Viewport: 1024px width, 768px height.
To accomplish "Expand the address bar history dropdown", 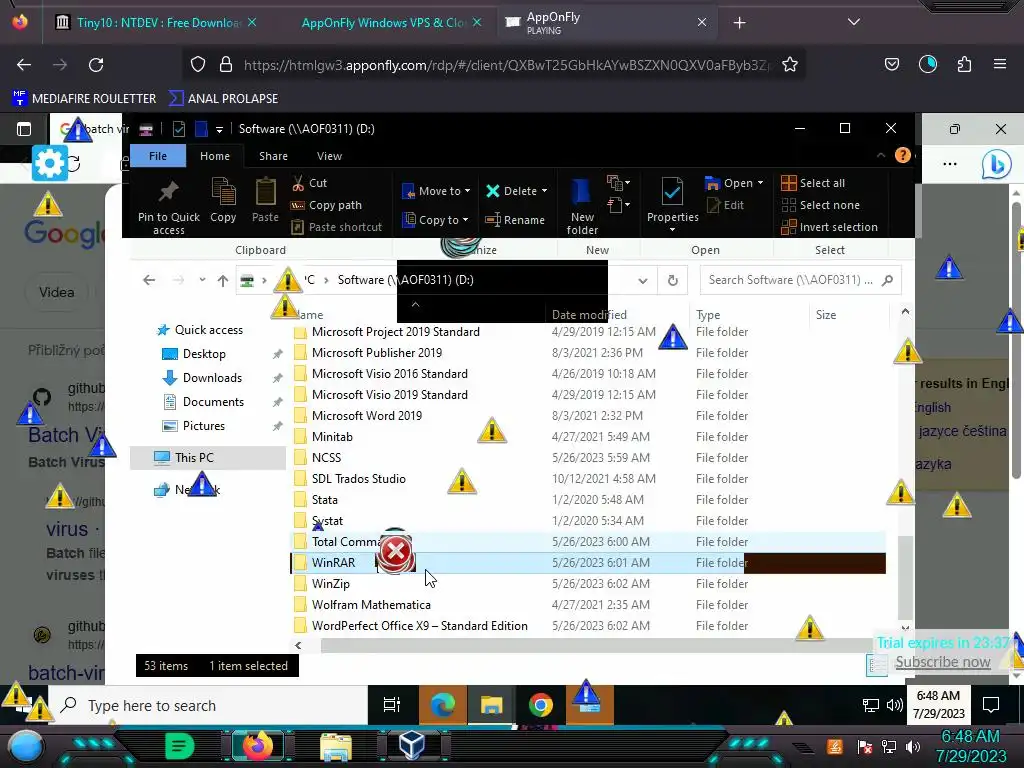I will [x=643, y=280].
